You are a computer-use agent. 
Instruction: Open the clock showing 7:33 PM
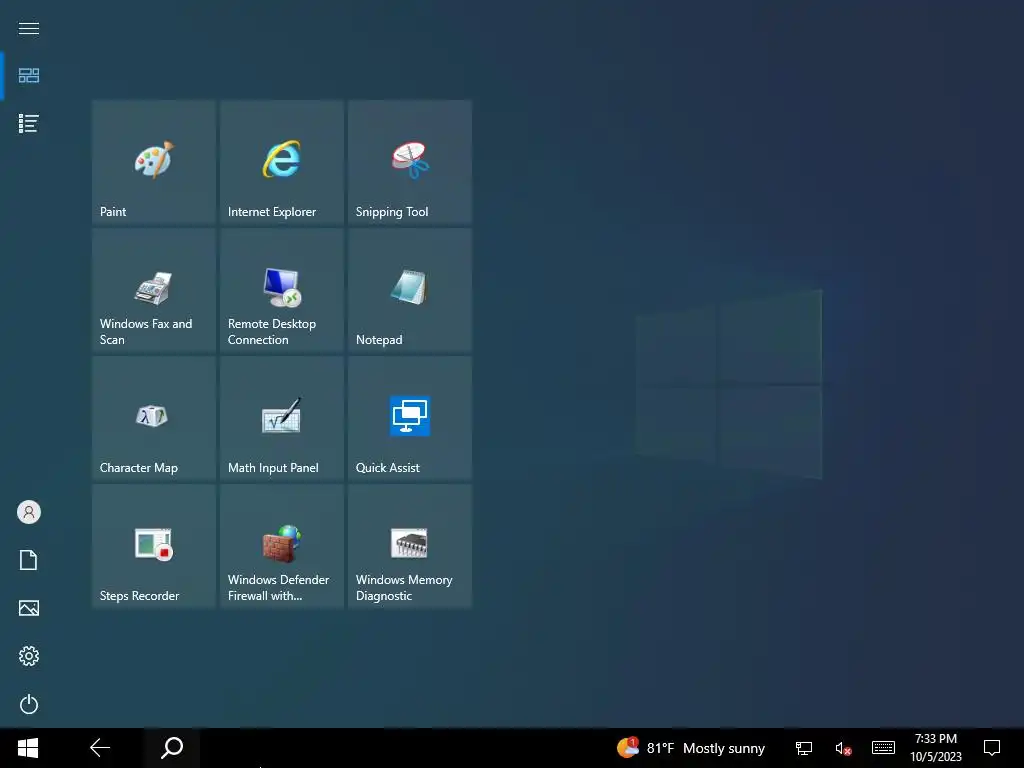936,748
